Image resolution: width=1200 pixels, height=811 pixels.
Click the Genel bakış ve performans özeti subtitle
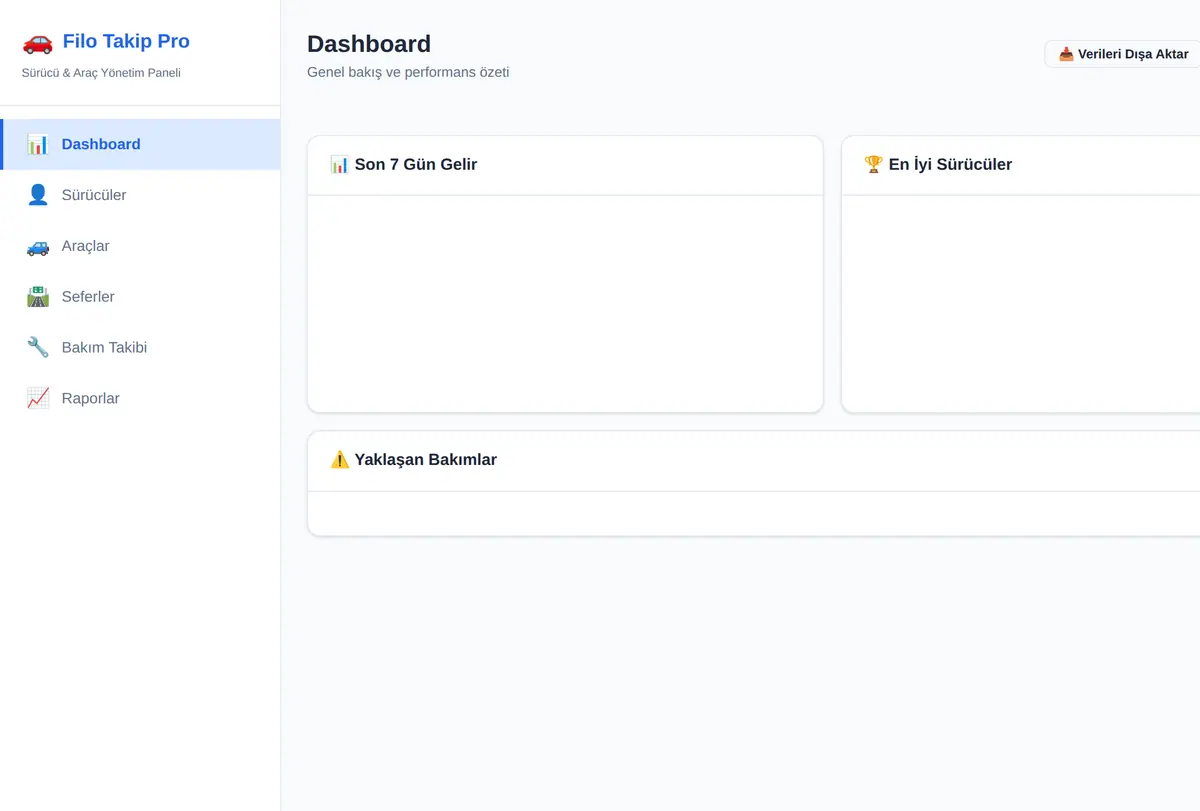point(408,72)
